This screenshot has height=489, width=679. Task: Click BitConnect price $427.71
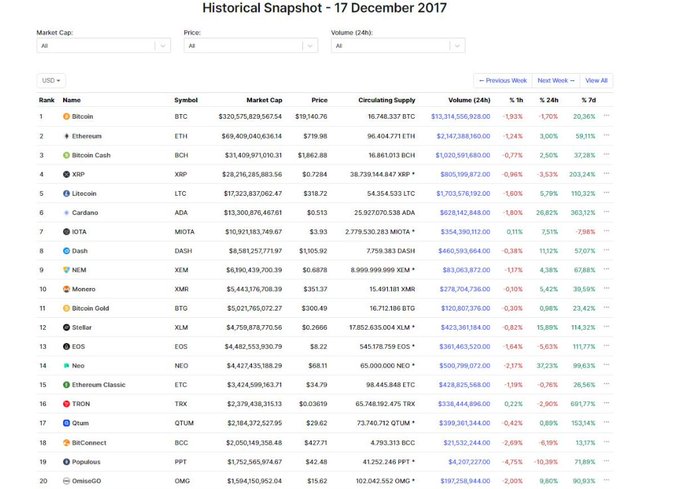tap(316, 443)
